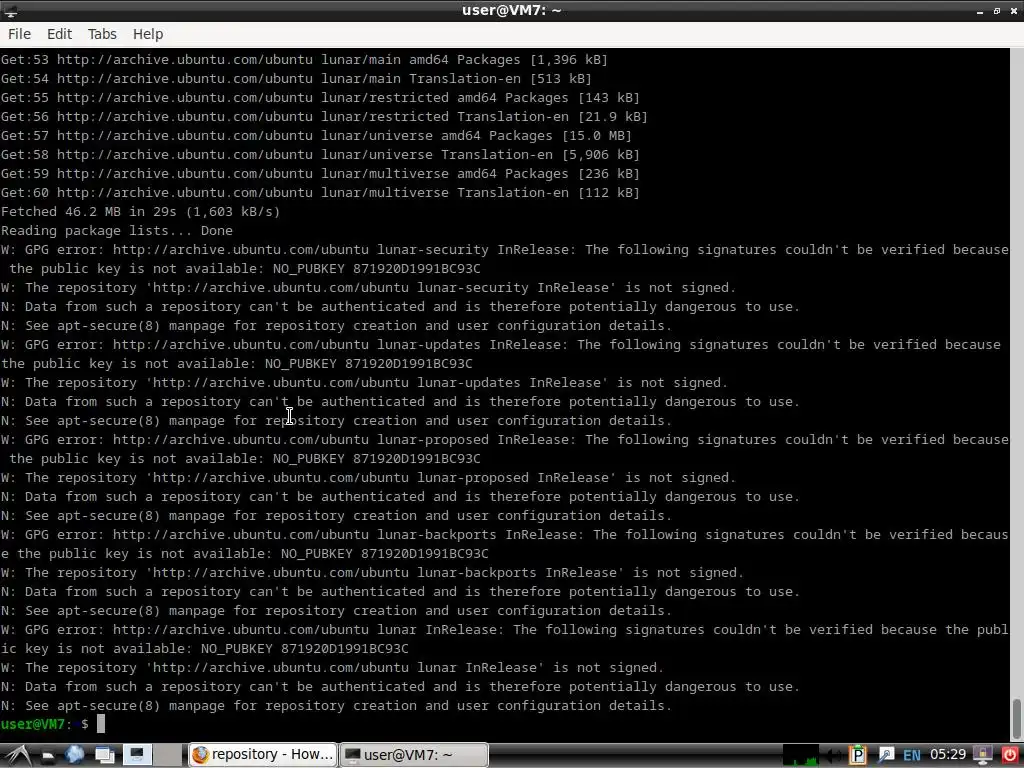1024x768 pixels.
Task: Click 'lunar-updates InRelease' is not signed line
Action: (x=364, y=383)
